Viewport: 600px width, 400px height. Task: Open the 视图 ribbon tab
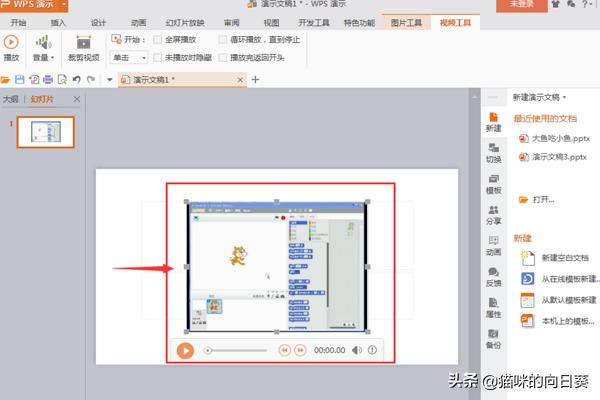271,23
